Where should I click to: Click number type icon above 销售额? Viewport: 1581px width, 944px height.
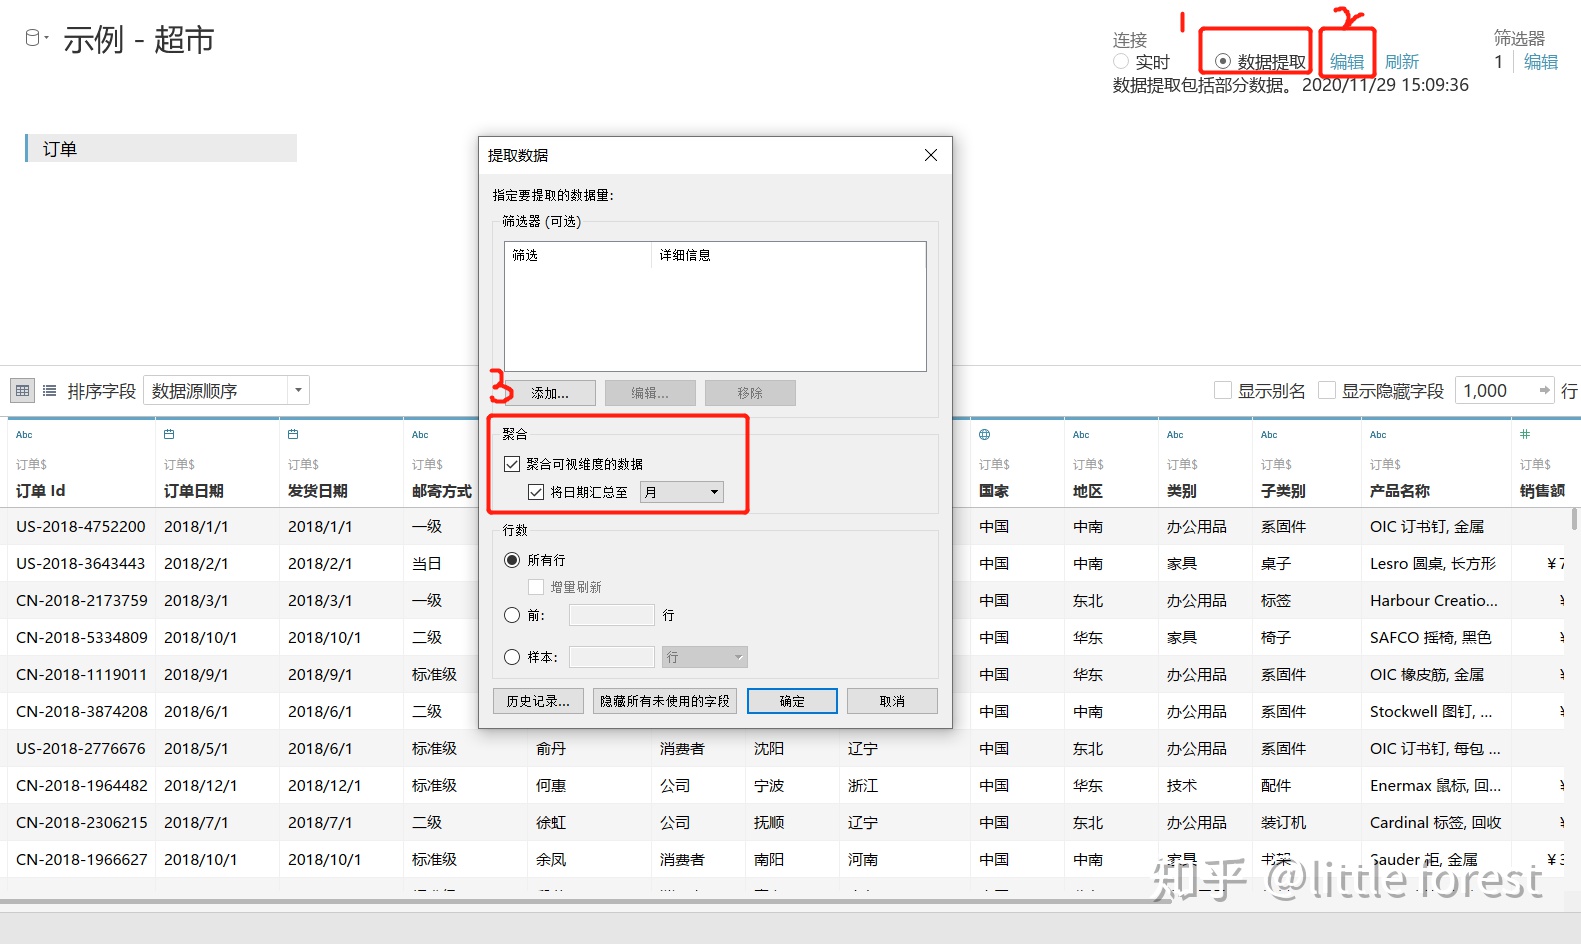click(1525, 434)
